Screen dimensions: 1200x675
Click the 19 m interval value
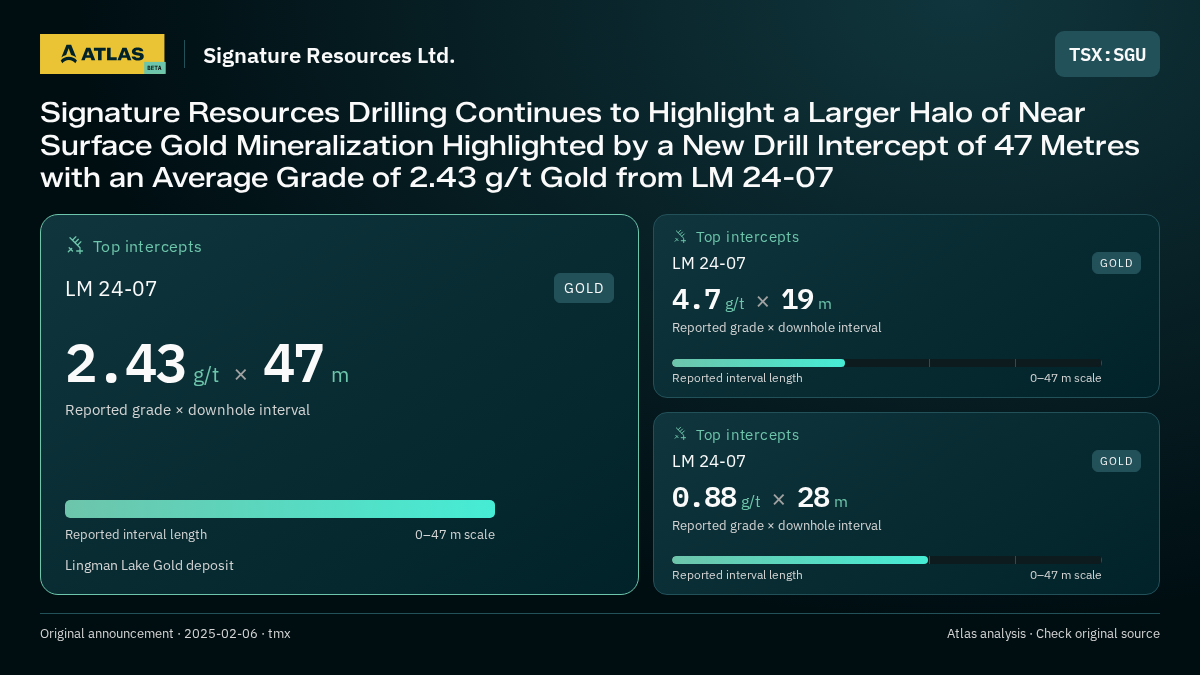click(x=806, y=300)
